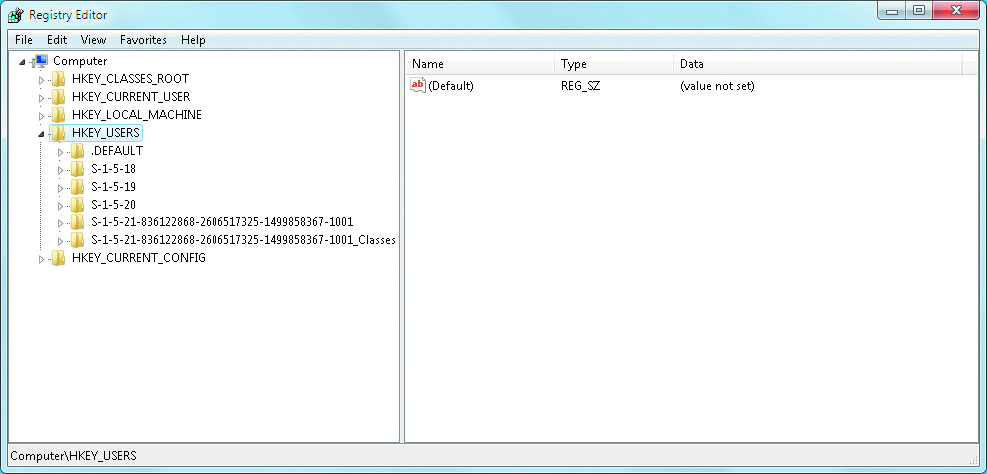This screenshot has height=474, width=987.
Task: Select the HKEY_CLASSES_ROOT label
Action: (130, 79)
